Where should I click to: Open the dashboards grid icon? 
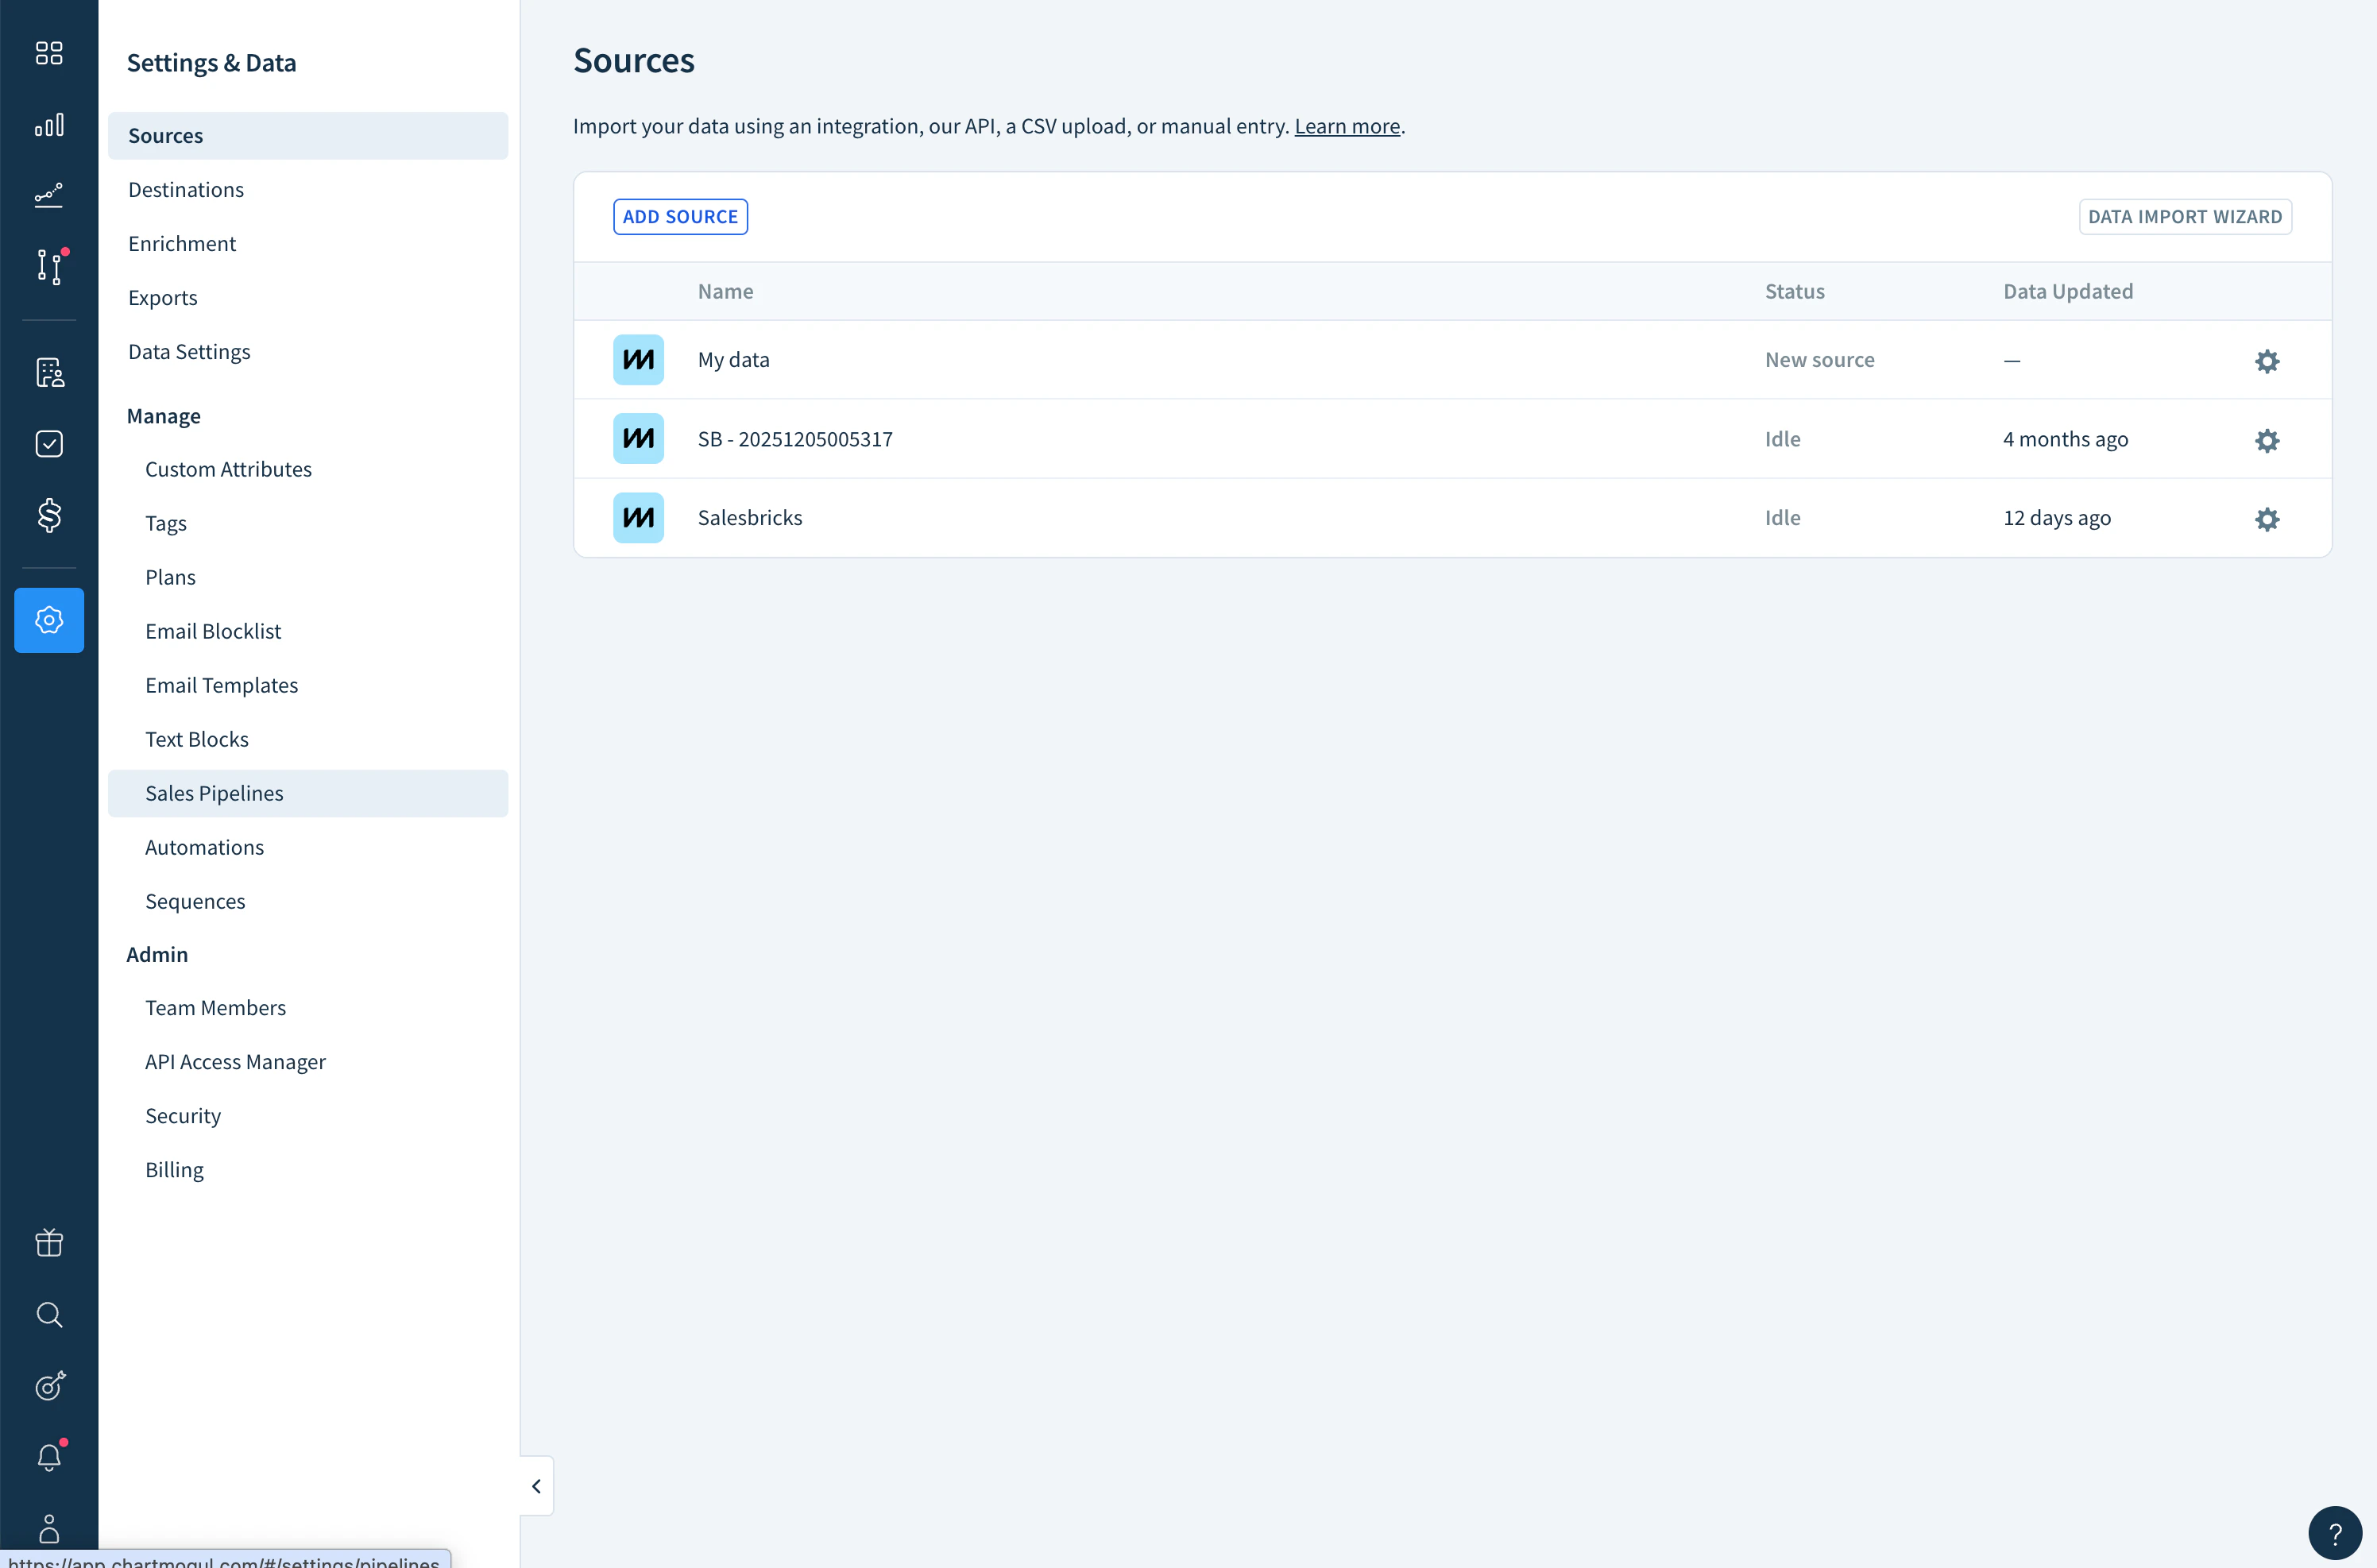[48, 53]
